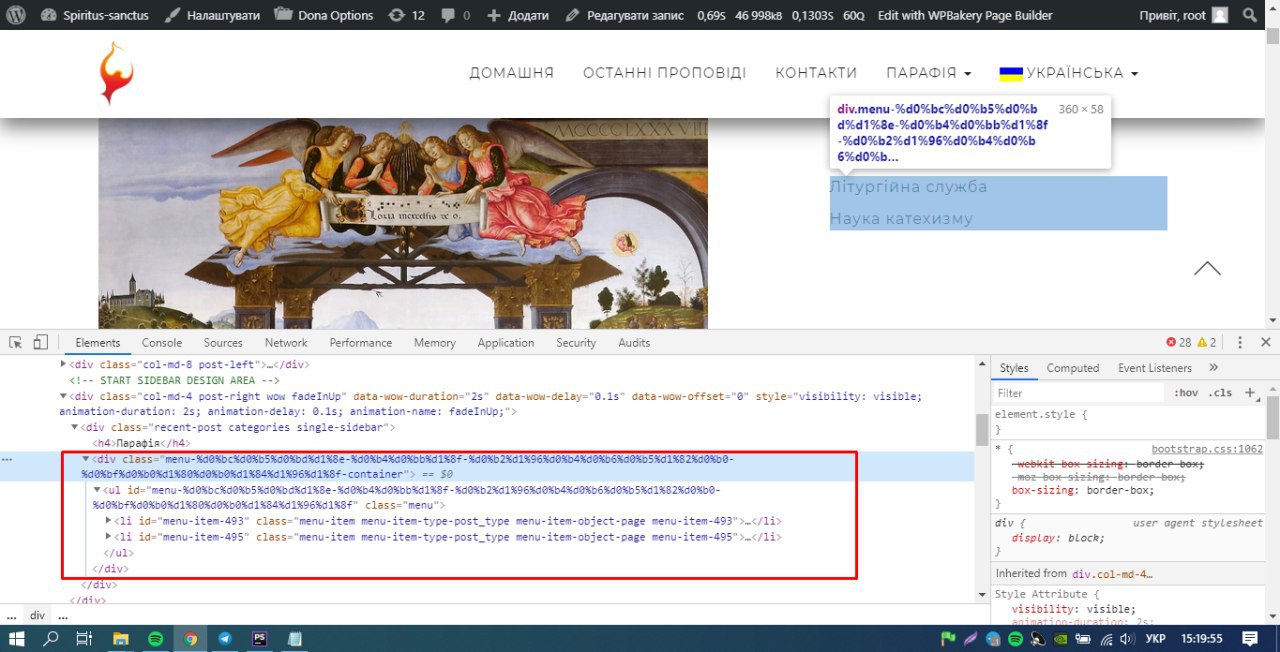Collapse the highlighted menu container div node
This screenshot has width=1280, height=652.
[x=86, y=459]
